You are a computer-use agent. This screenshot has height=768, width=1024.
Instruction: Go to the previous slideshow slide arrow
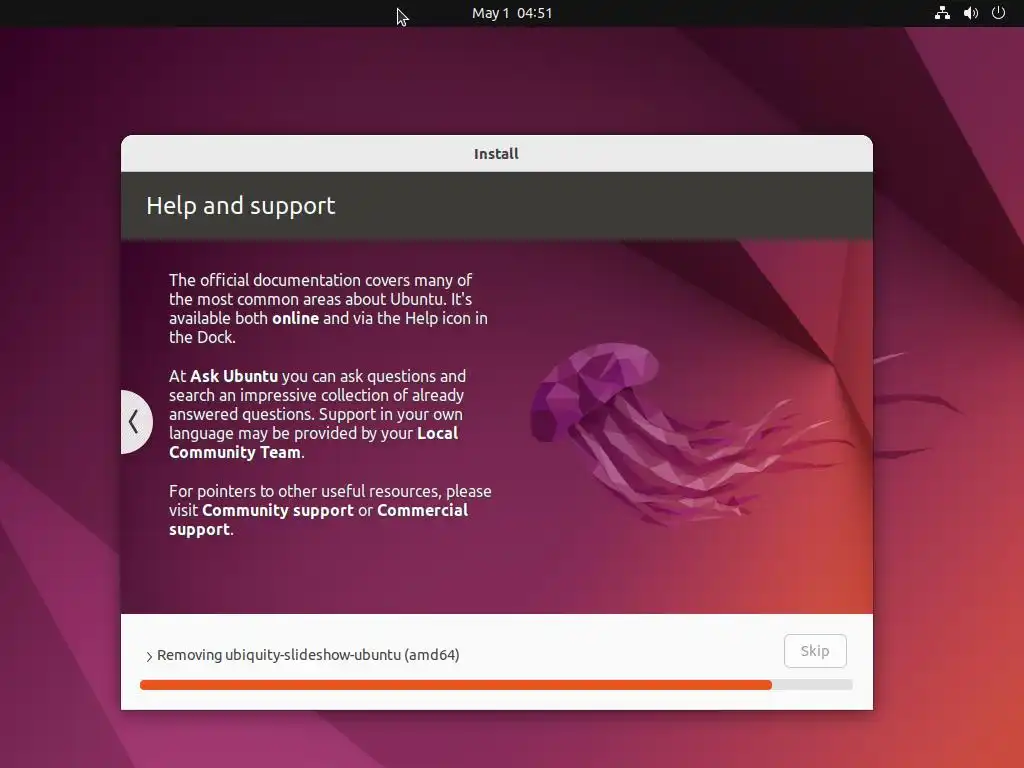point(135,422)
